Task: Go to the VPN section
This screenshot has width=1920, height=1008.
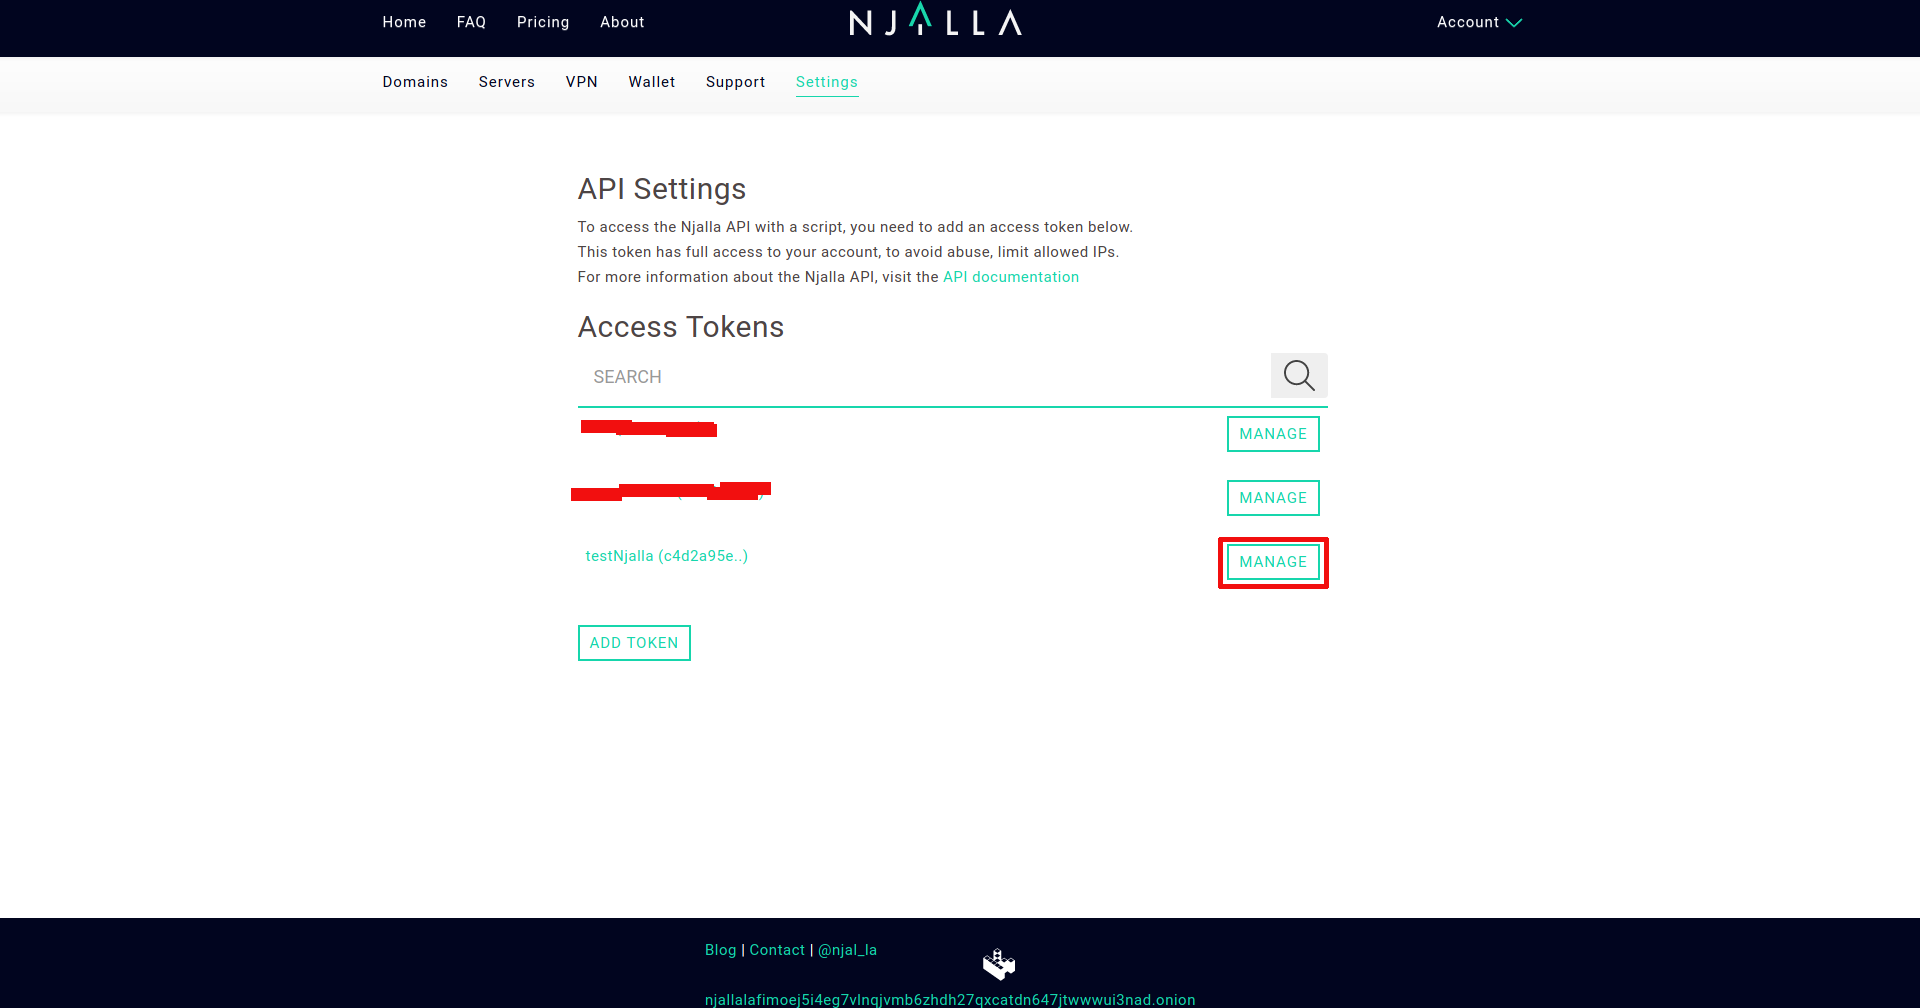Action: [581, 82]
